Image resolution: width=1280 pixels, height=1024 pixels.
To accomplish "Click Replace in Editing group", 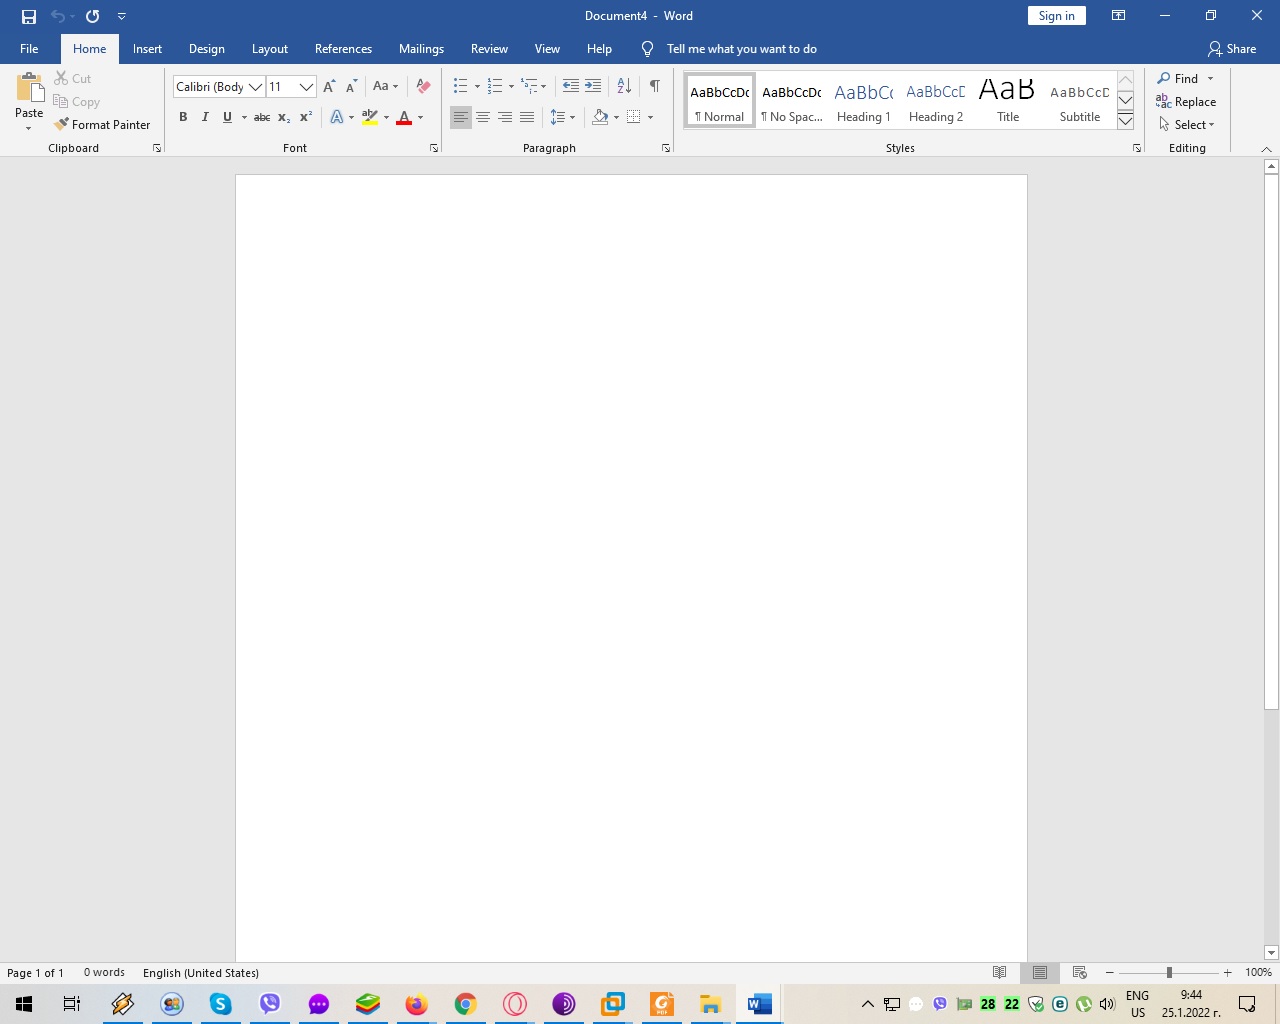I will [1186, 102].
